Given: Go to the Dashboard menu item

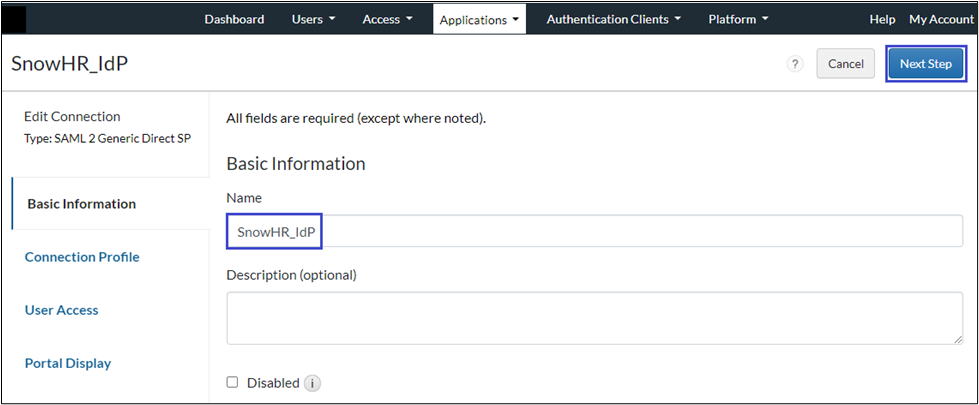Looking at the screenshot, I should point(234,19).
